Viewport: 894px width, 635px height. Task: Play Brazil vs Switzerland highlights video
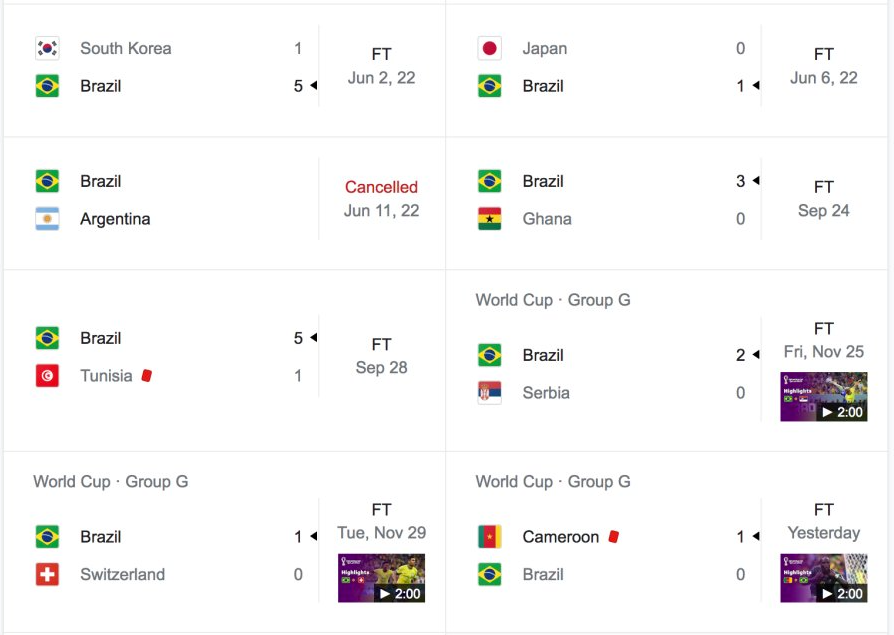pos(381,578)
